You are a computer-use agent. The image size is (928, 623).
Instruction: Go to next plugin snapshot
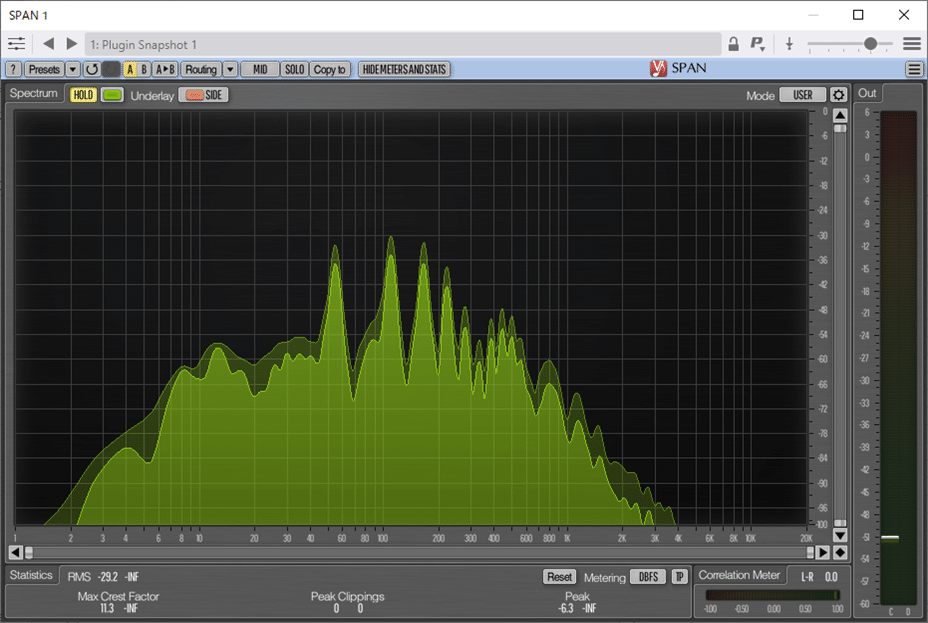click(x=72, y=44)
